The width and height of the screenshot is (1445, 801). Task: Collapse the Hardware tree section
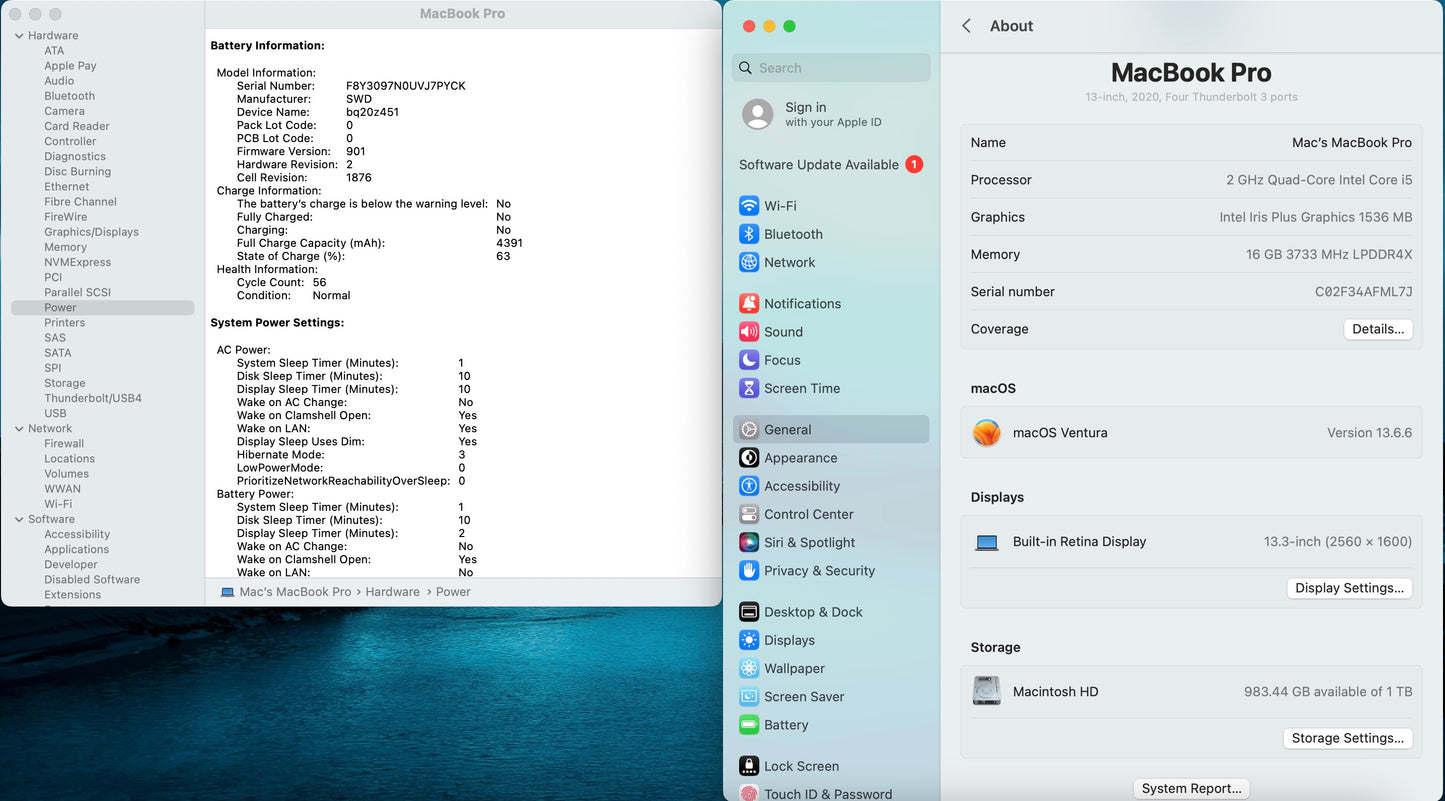pos(19,36)
